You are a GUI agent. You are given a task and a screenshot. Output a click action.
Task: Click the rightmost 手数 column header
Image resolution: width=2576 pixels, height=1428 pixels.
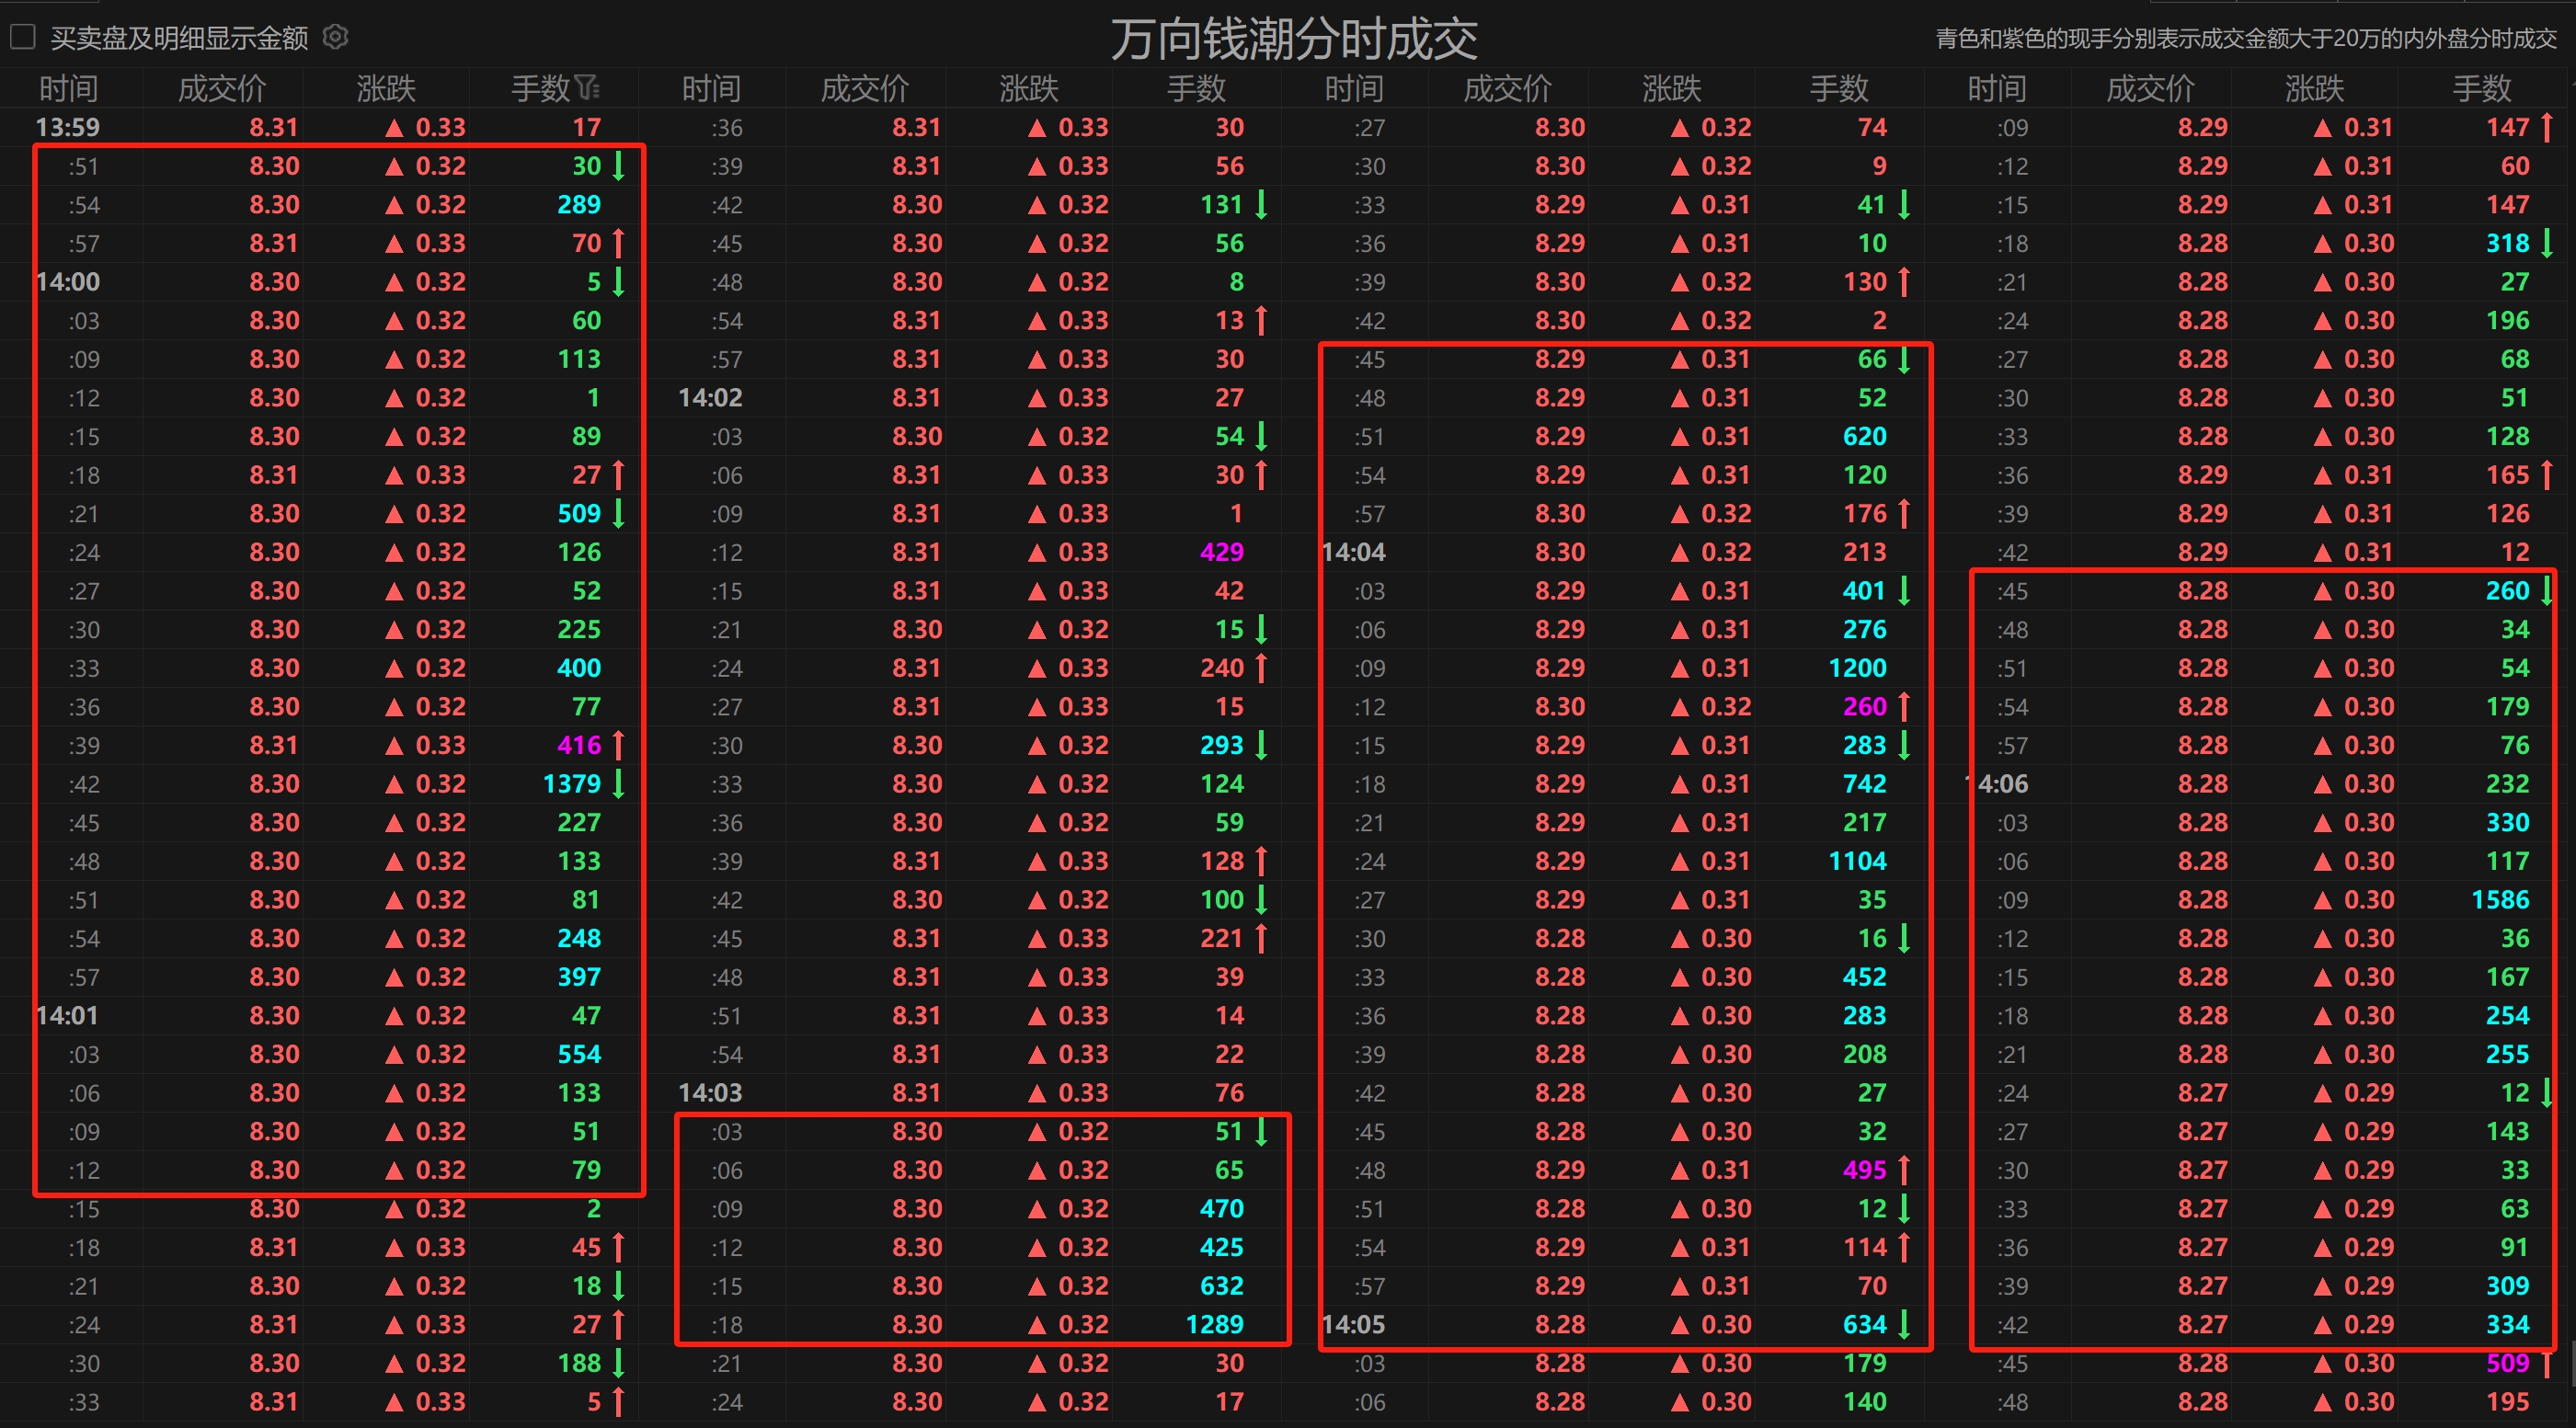click(2482, 88)
